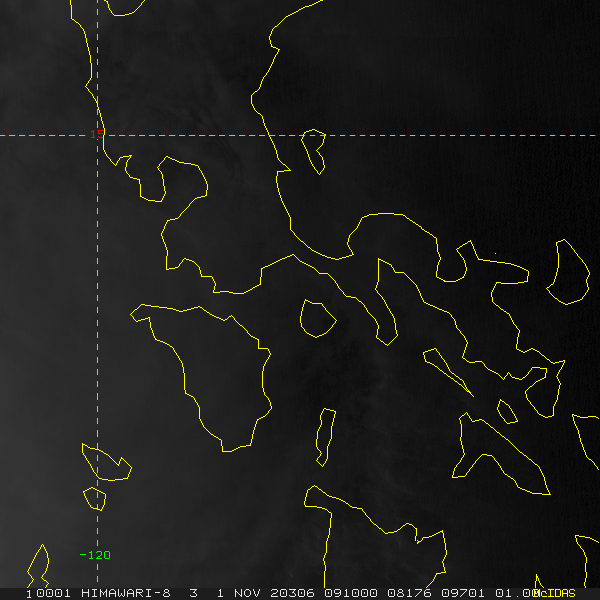The width and height of the screenshot is (600, 600).
Task: Click the 091000 time stamp in status line
Action: point(351,593)
